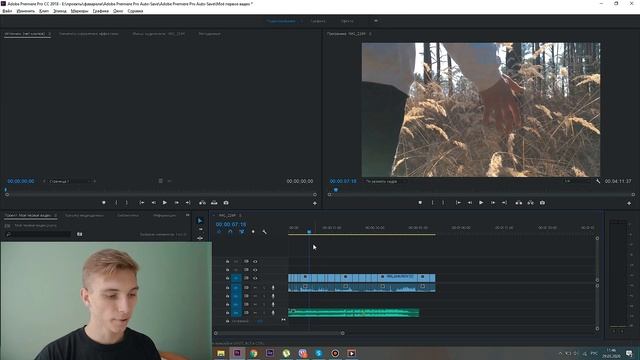This screenshot has width=640, height=360.
Task: Select the Selection tool arrow
Action: [200, 220]
